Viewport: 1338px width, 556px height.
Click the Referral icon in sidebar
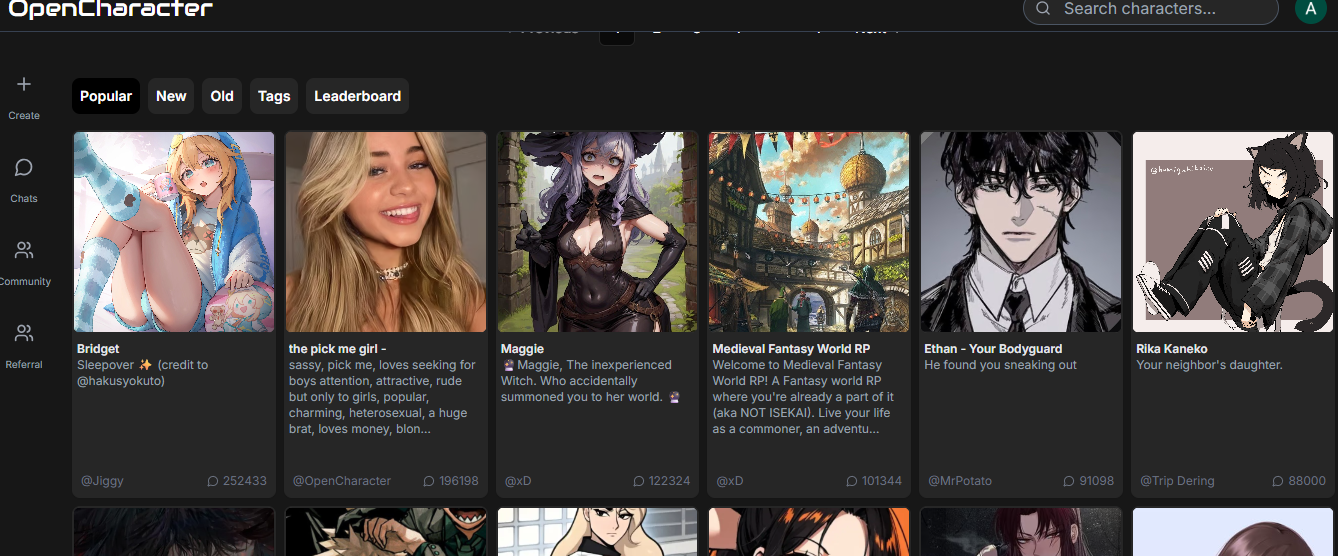click(24, 333)
